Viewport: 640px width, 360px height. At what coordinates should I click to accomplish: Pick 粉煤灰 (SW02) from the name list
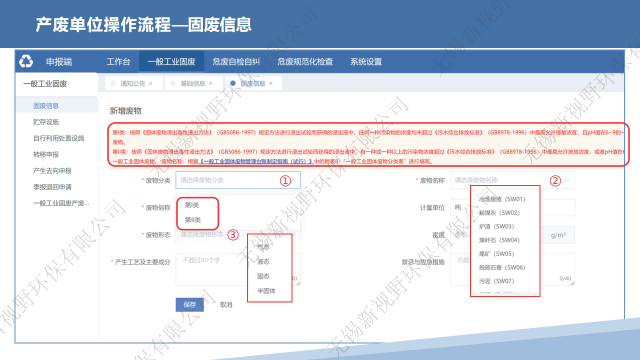499,213
